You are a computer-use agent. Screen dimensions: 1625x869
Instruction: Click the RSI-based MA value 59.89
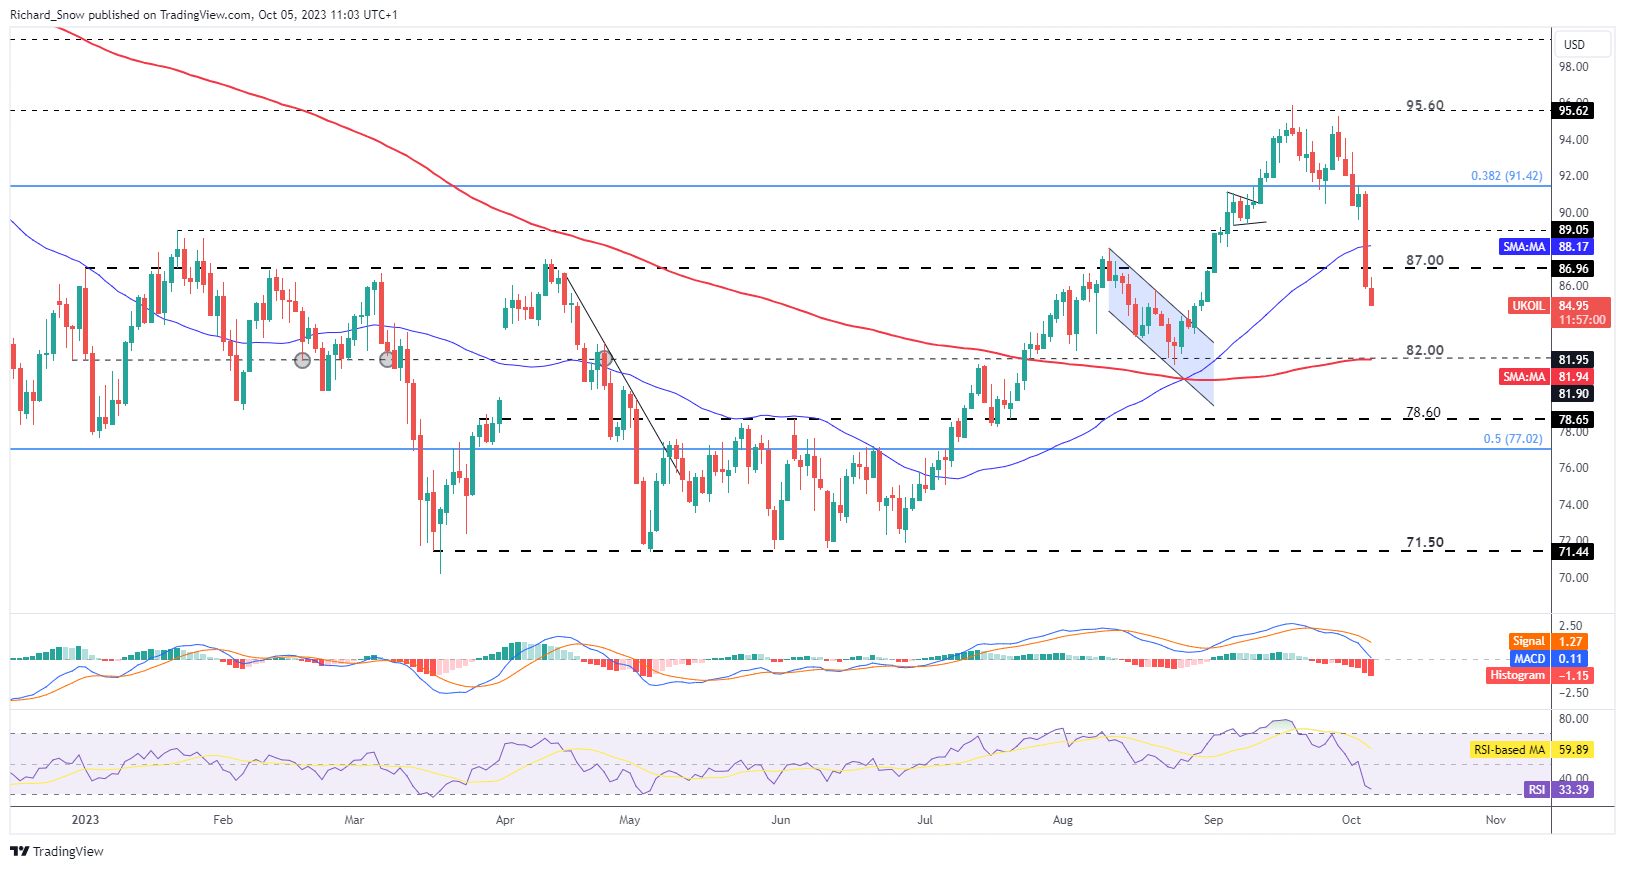click(1574, 750)
